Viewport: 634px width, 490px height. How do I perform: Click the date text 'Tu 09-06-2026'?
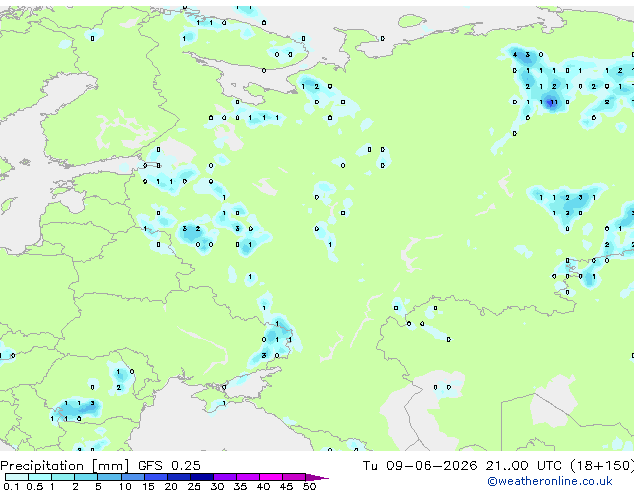tap(420, 466)
